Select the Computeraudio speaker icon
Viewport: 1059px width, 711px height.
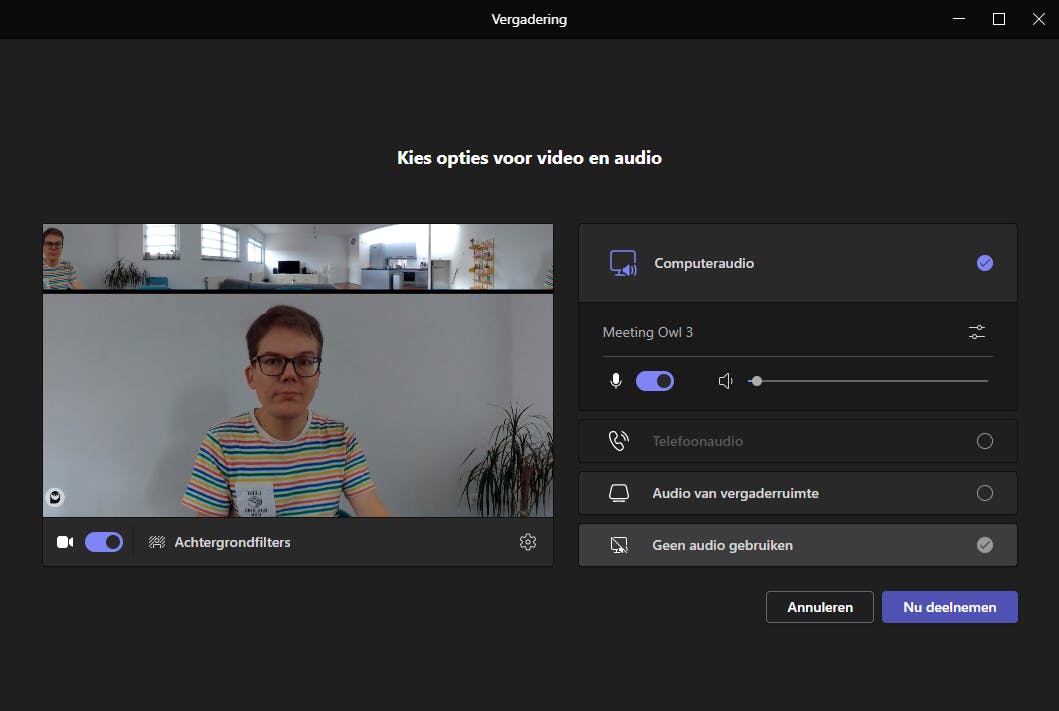(x=623, y=263)
